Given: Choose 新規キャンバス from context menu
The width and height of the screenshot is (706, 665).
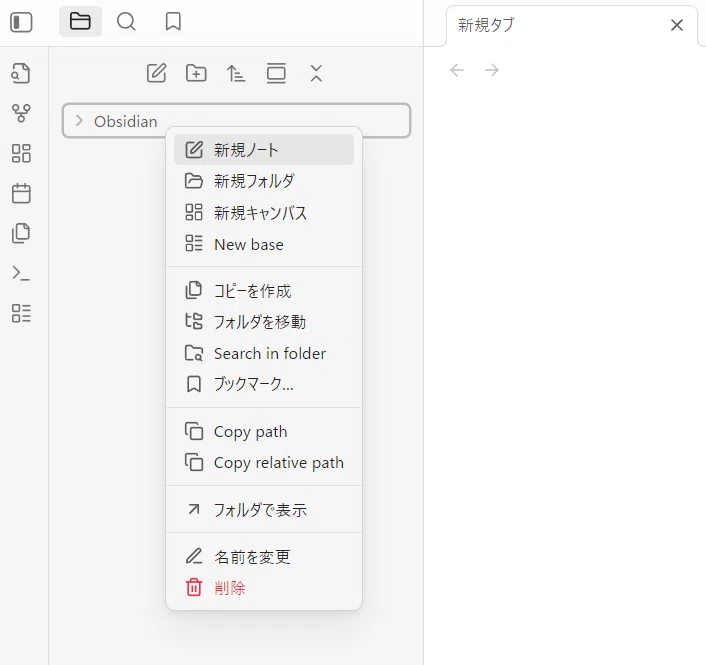Looking at the screenshot, I should coord(264,213).
